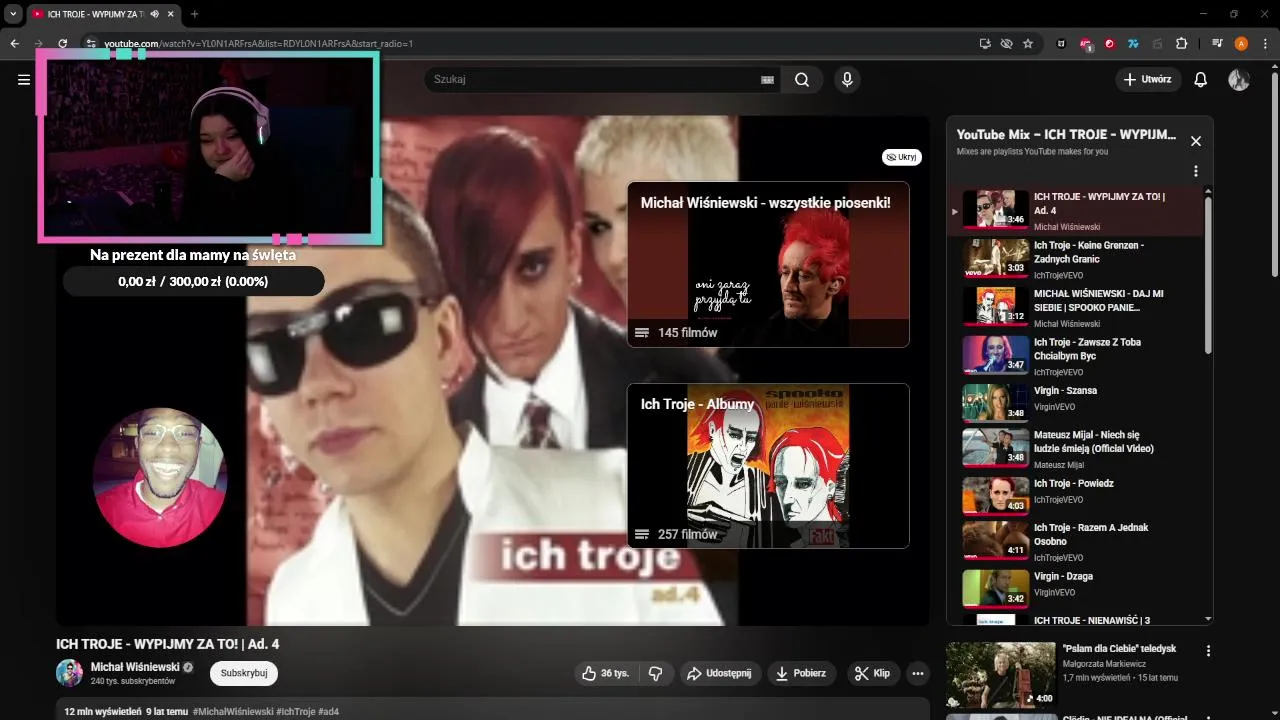The height and width of the screenshot is (720, 1280).
Task: Open the Michał Wiśniewski channel avatar
Action: (x=69, y=673)
